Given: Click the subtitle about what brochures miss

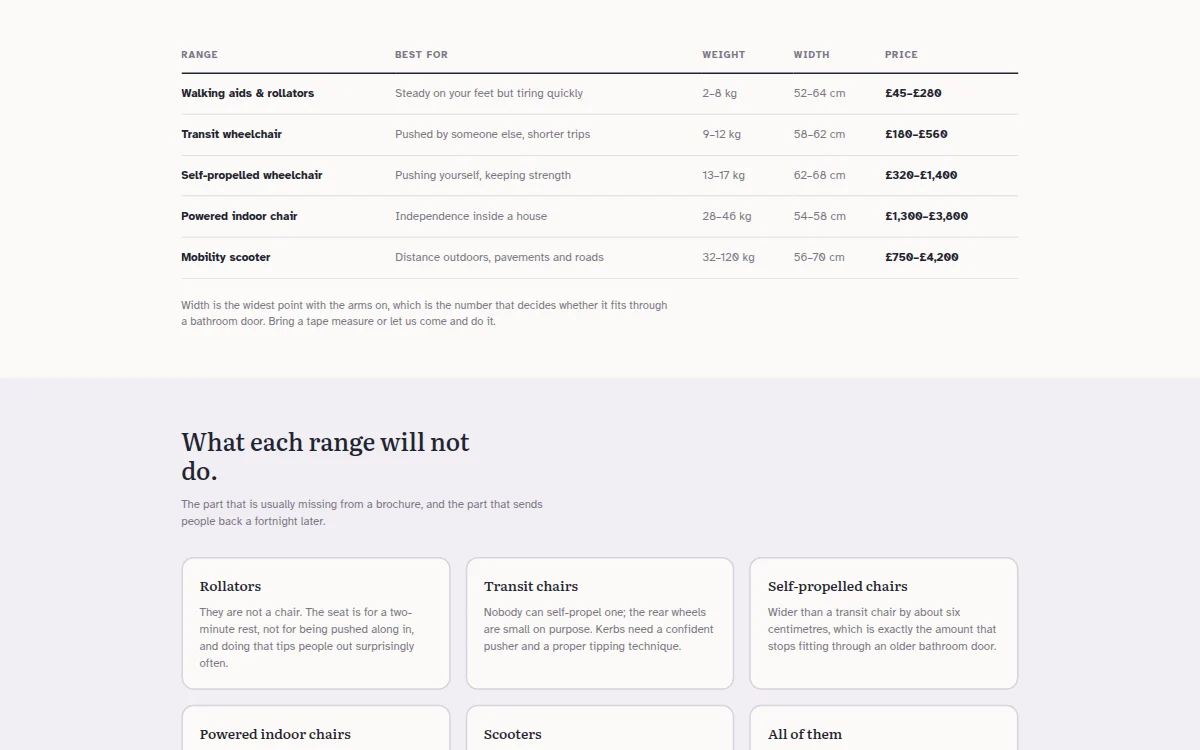Looking at the screenshot, I should (362, 513).
